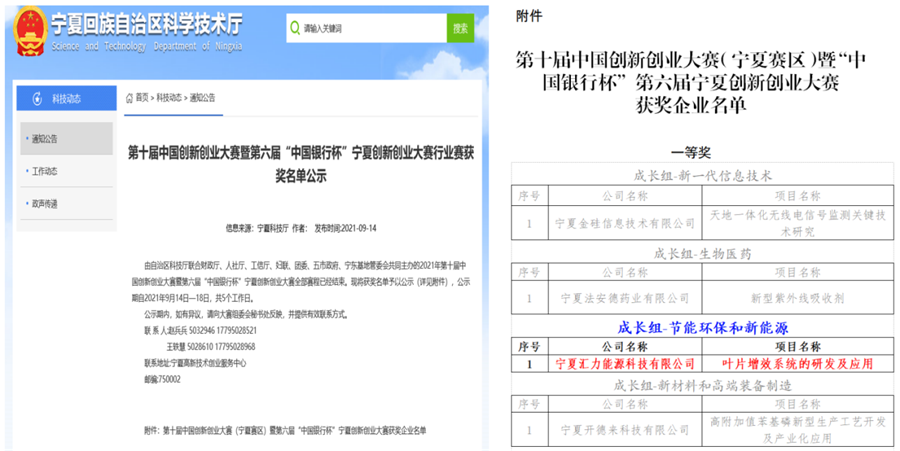Image resolution: width=900 pixels, height=451 pixels.
Task: Click cell 宁夏开德来科技有限公司
Action: pos(625,430)
